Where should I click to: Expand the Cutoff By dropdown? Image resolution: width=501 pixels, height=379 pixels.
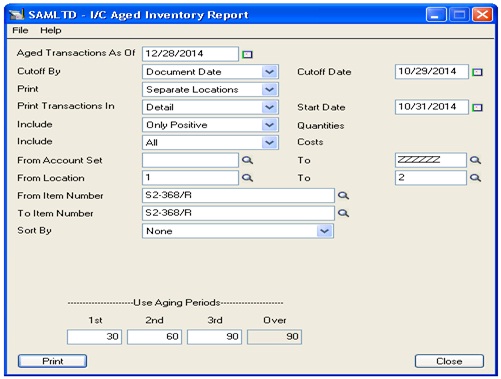(270, 72)
